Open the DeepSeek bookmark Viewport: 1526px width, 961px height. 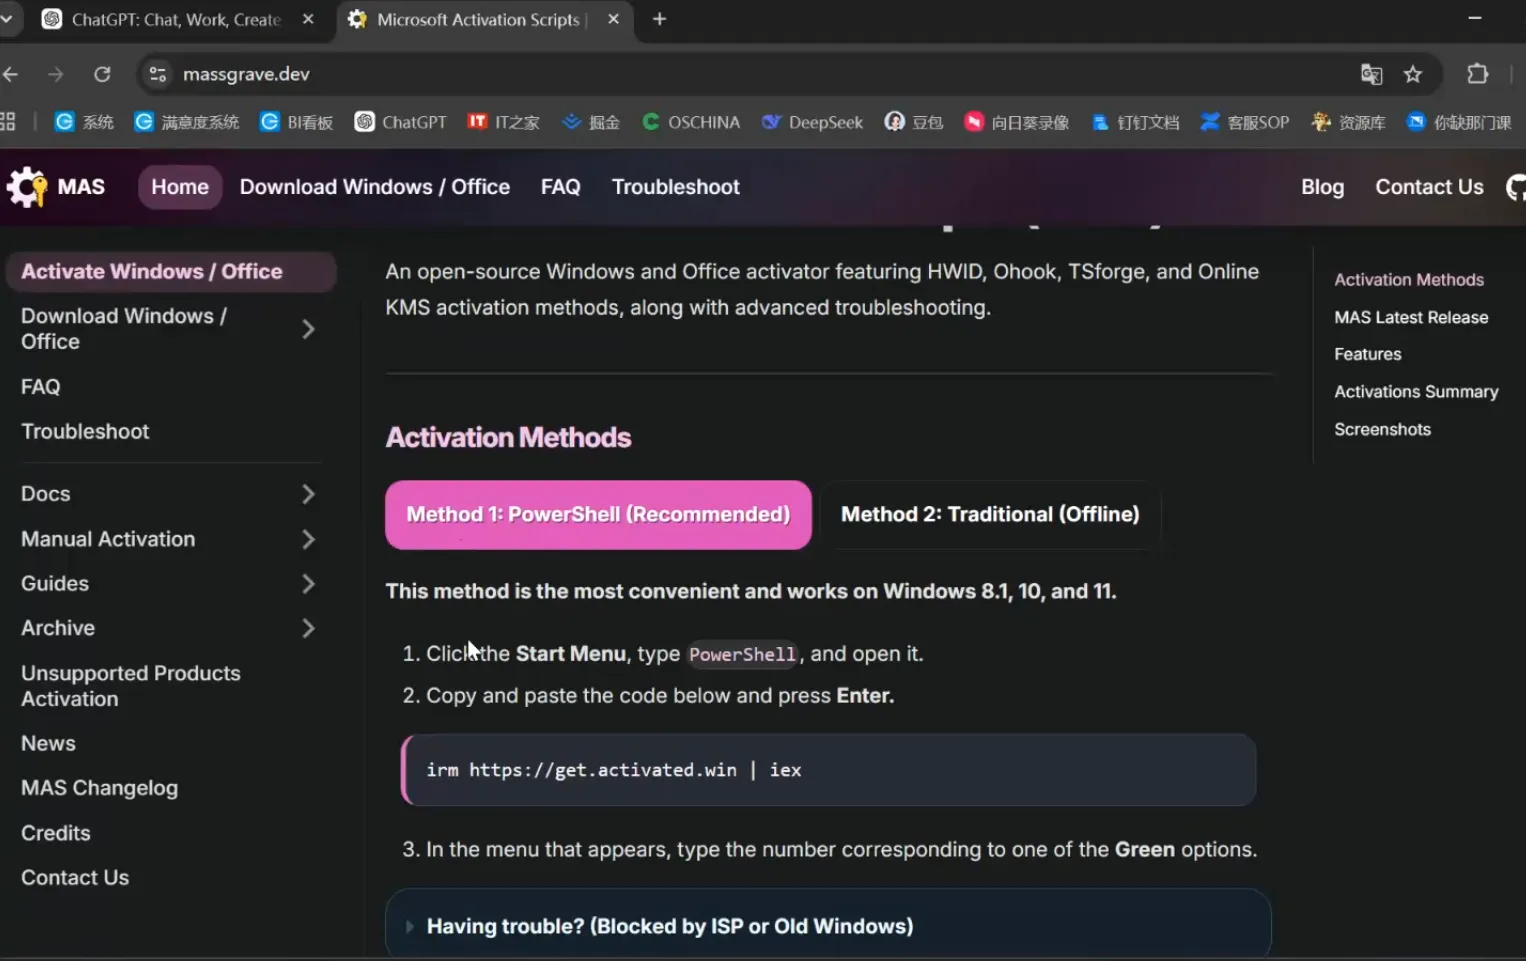812,122
